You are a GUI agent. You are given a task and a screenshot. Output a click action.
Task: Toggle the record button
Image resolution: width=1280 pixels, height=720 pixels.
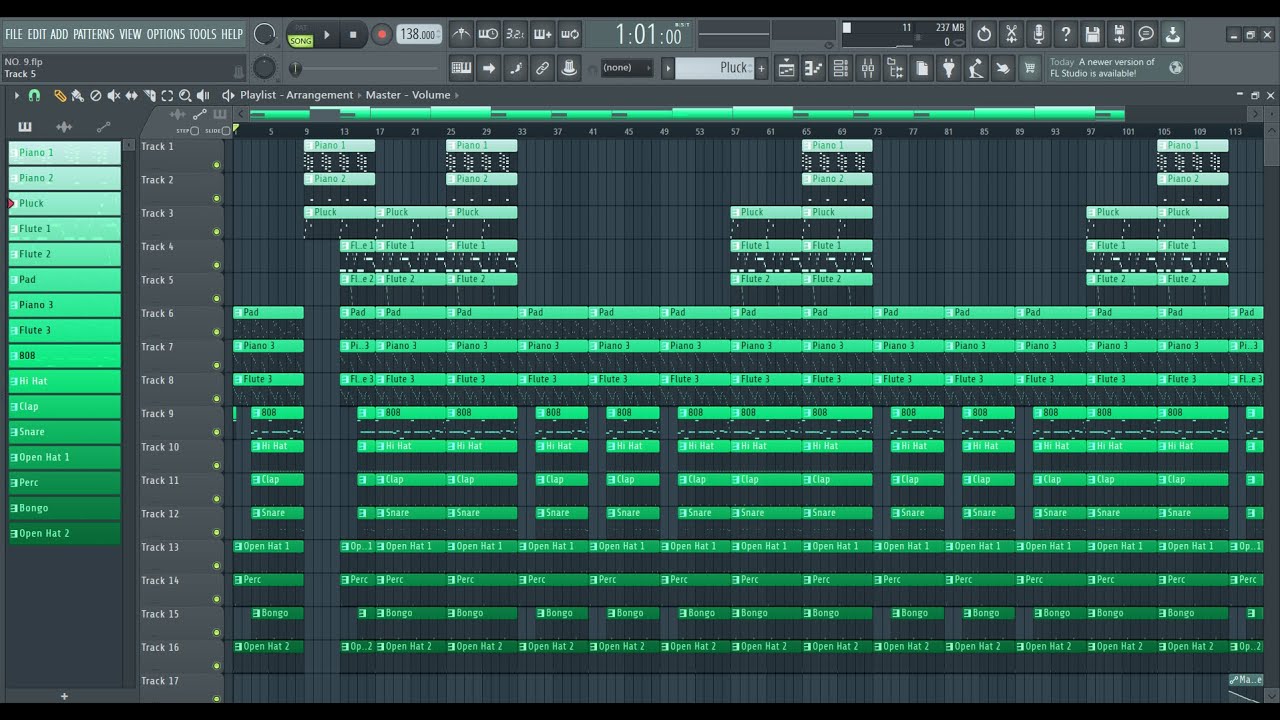click(381, 34)
